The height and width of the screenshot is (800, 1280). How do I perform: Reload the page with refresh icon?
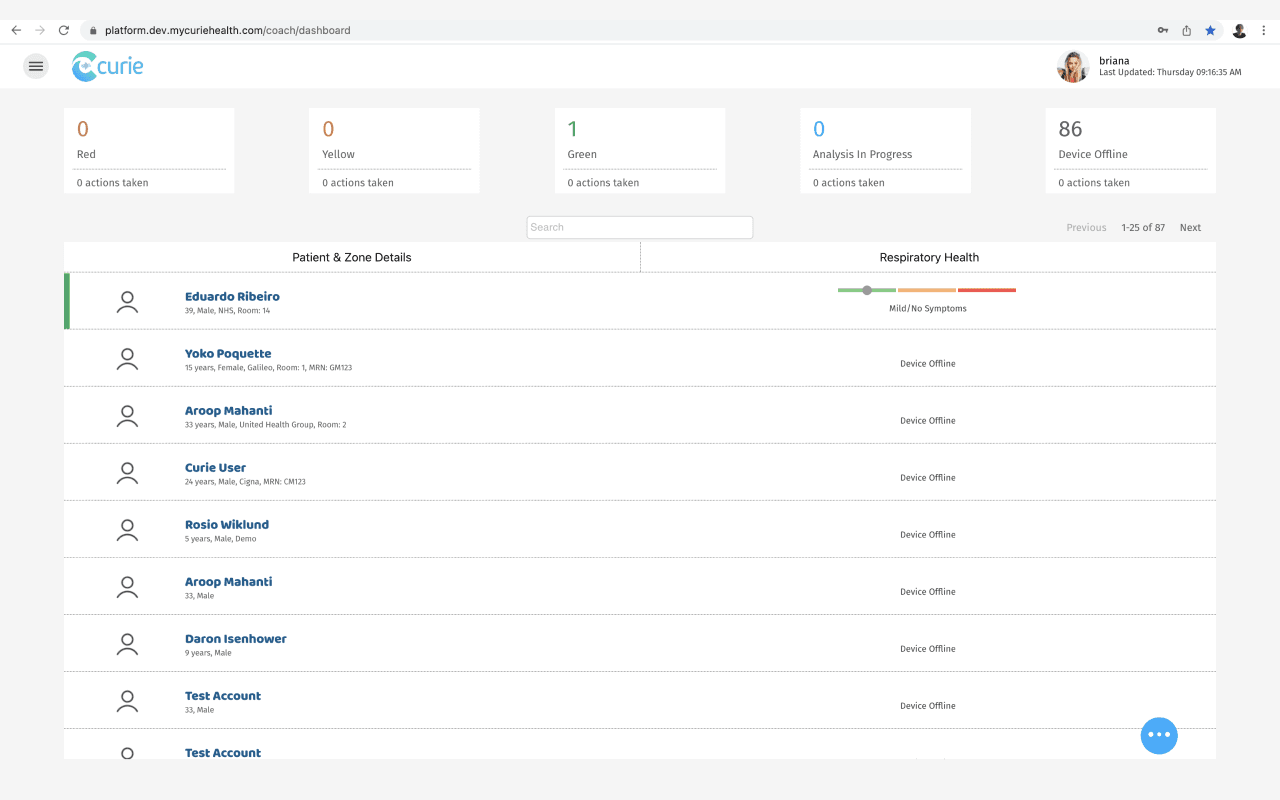[x=64, y=30]
